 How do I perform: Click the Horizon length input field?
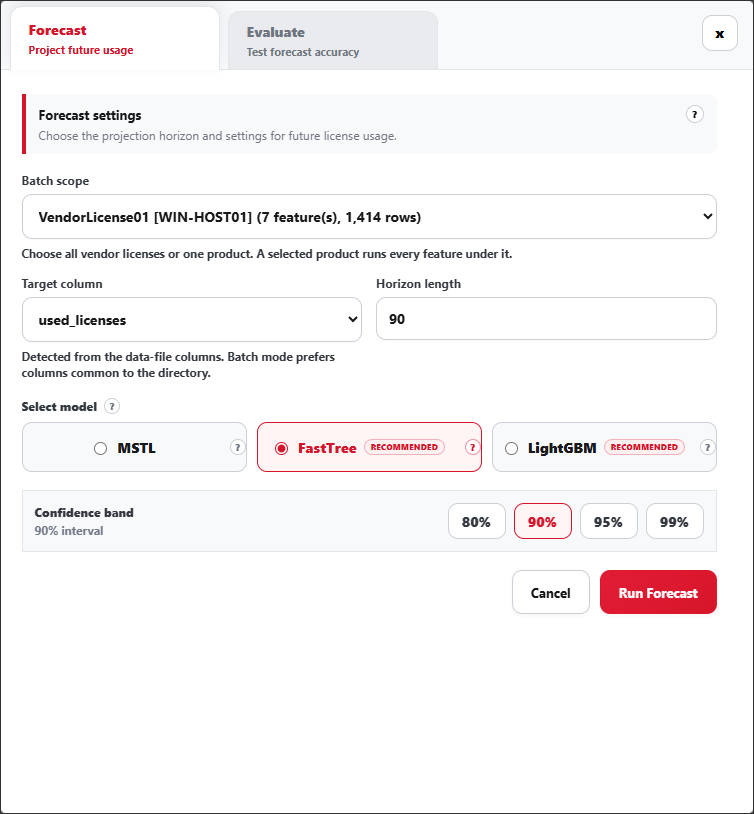coord(546,319)
